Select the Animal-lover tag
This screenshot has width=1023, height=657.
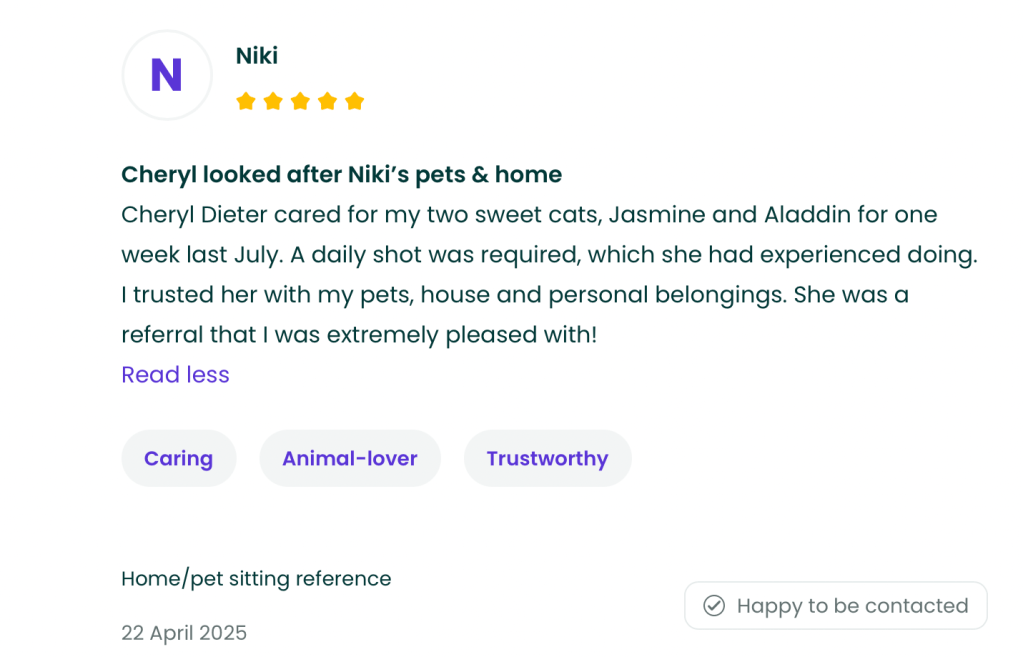click(350, 459)
